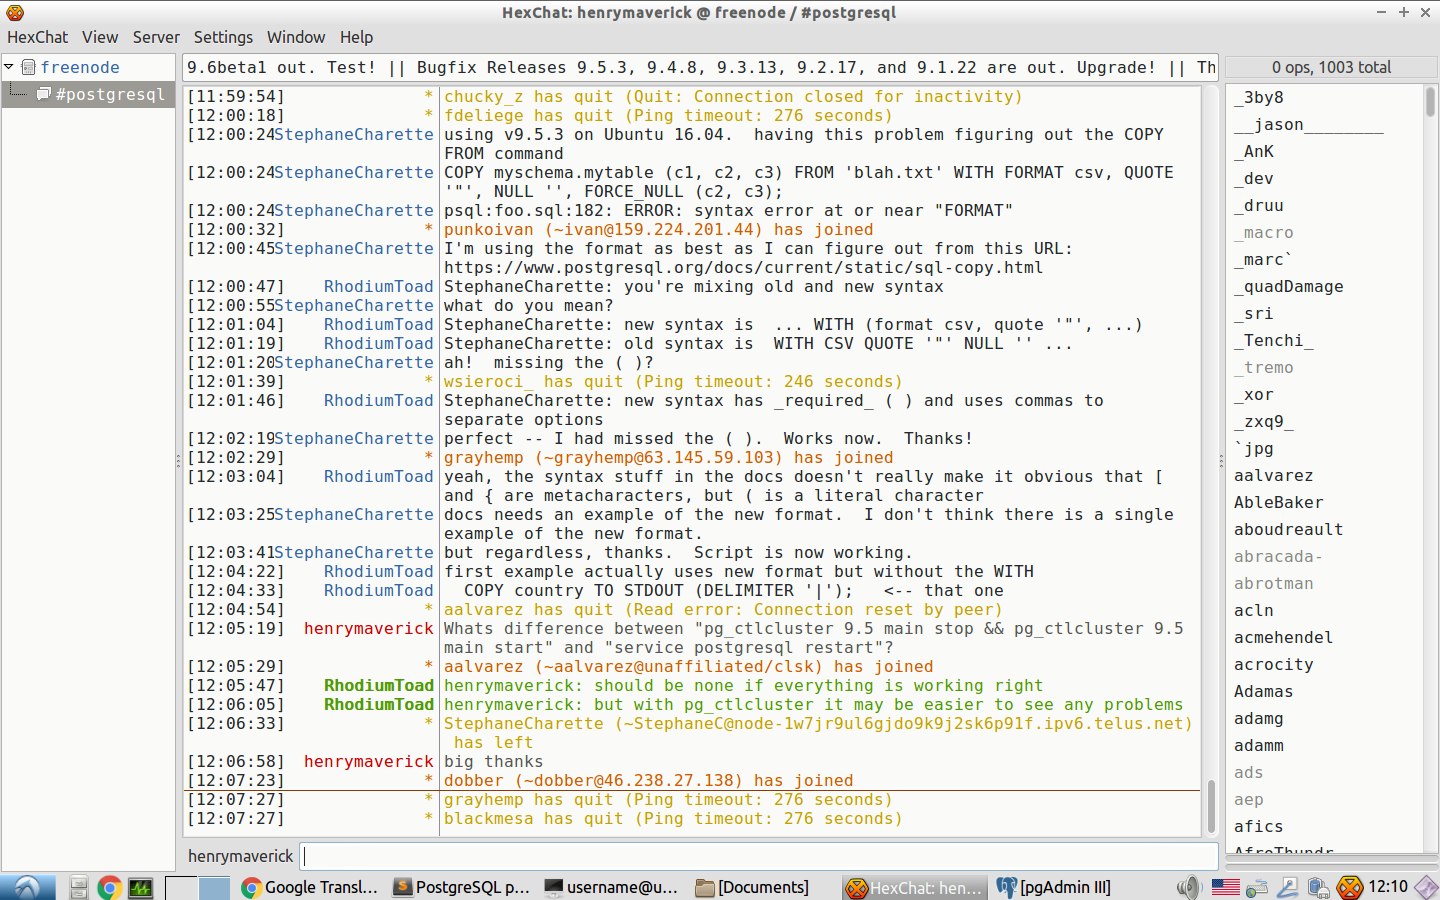Open the sql-copy.html documentation link
Screen dimensions: 1440x900
pos(743,268)
